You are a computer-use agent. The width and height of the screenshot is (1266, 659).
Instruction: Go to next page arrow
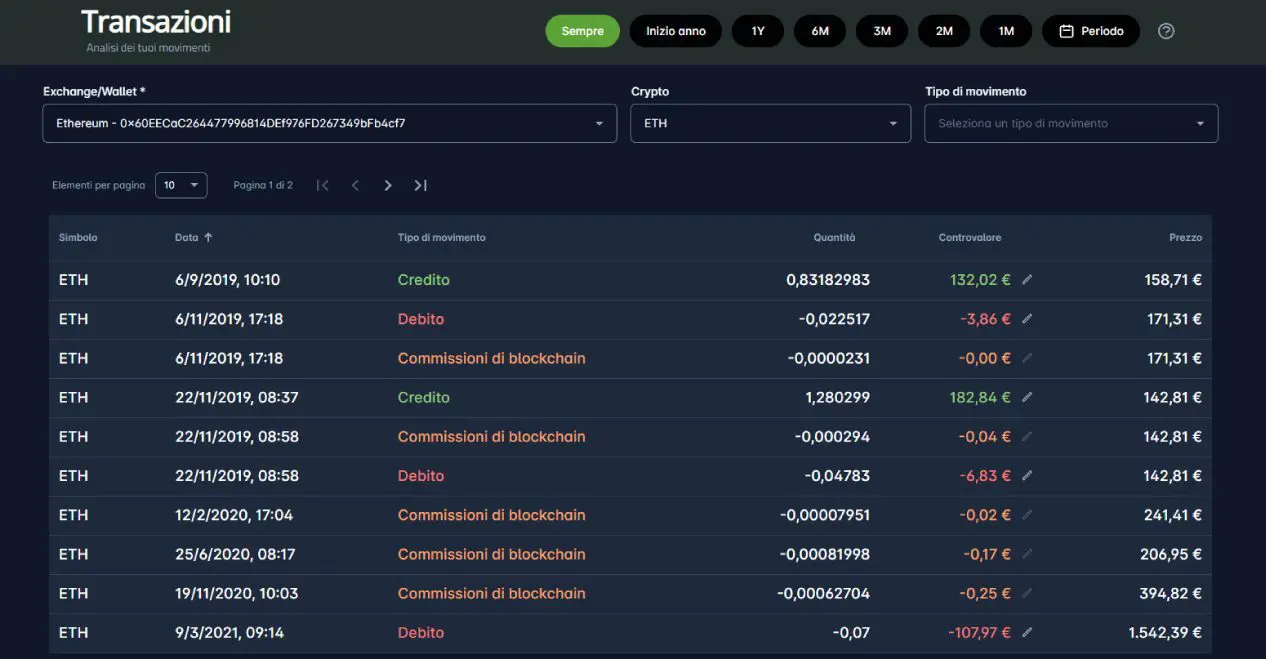388,185
